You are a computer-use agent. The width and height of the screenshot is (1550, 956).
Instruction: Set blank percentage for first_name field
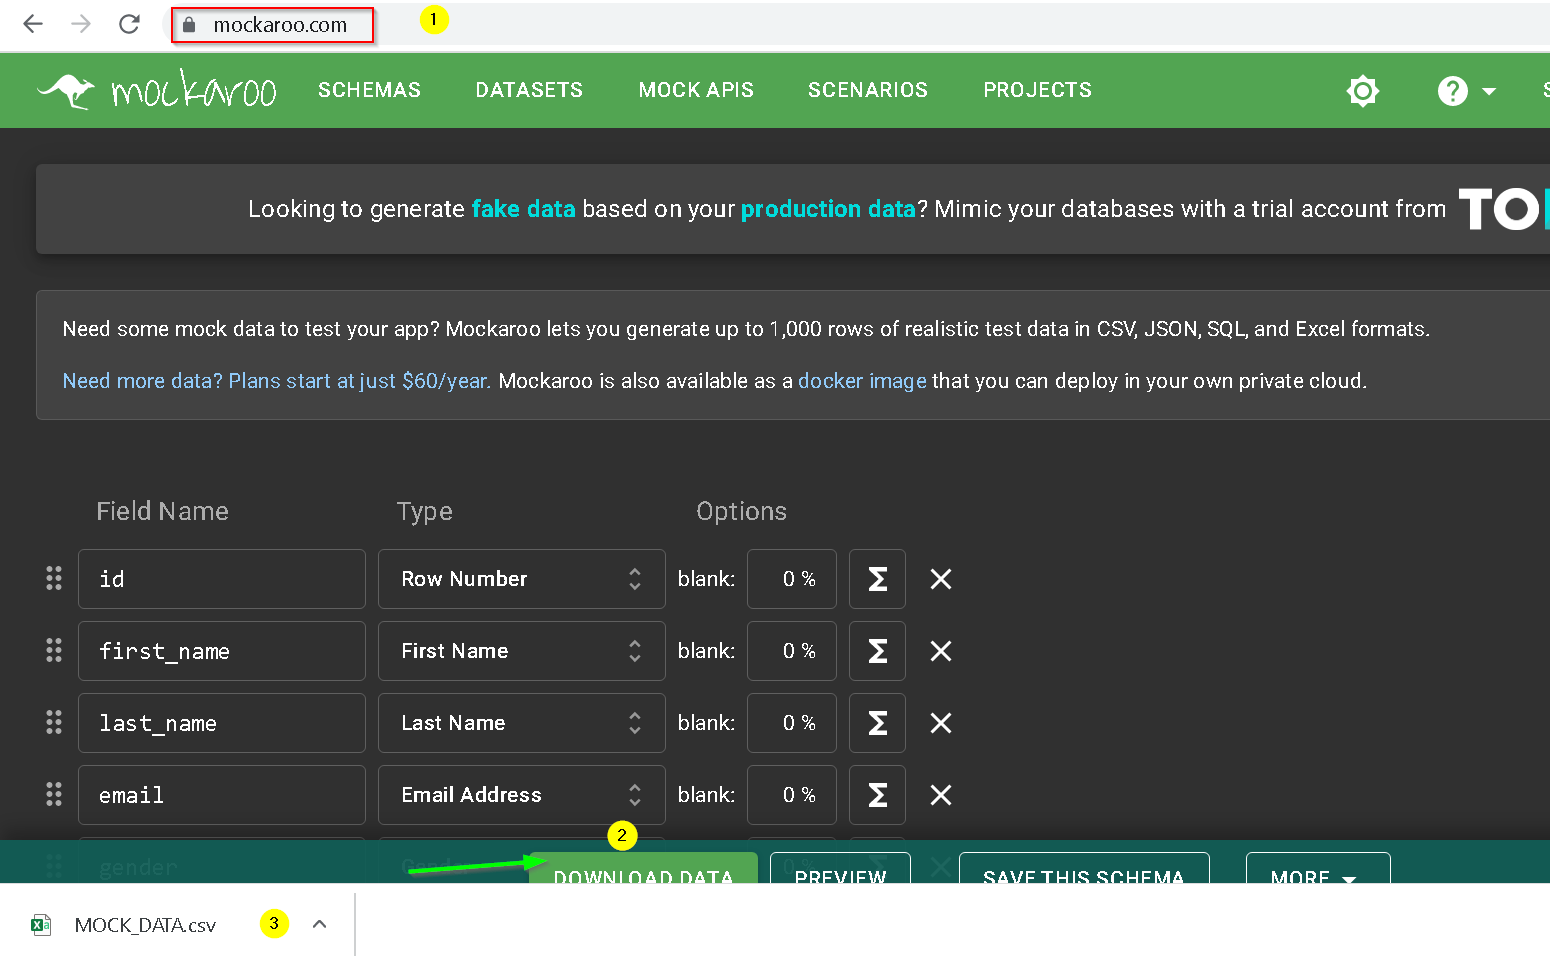[792, 651]
